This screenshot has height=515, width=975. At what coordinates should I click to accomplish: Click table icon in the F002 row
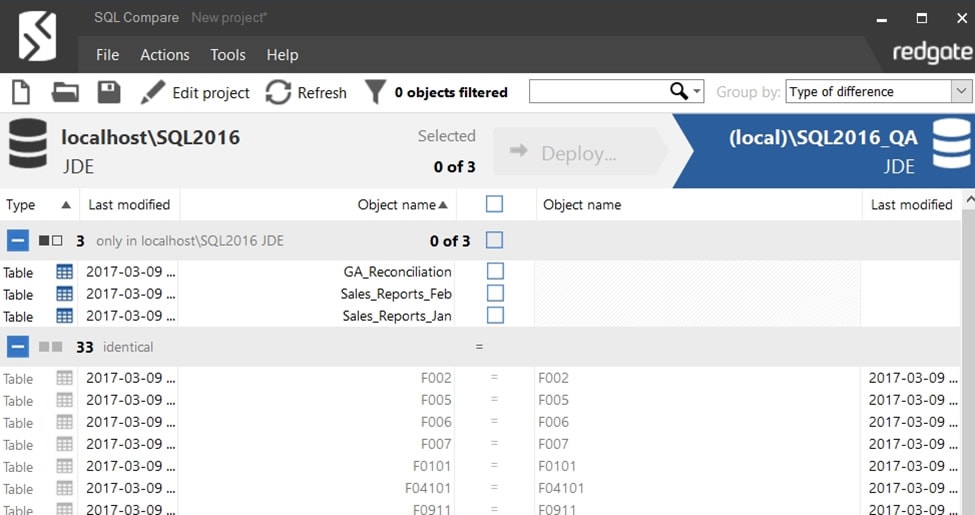coord(64,378)
